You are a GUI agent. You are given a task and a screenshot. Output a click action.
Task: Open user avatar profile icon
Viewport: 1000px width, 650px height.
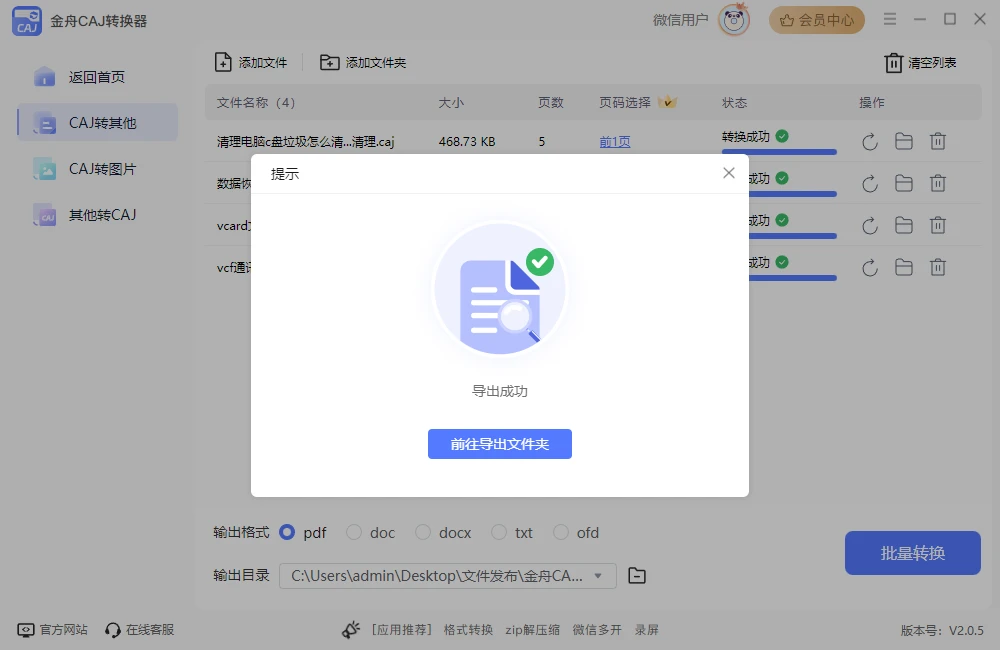734,20
